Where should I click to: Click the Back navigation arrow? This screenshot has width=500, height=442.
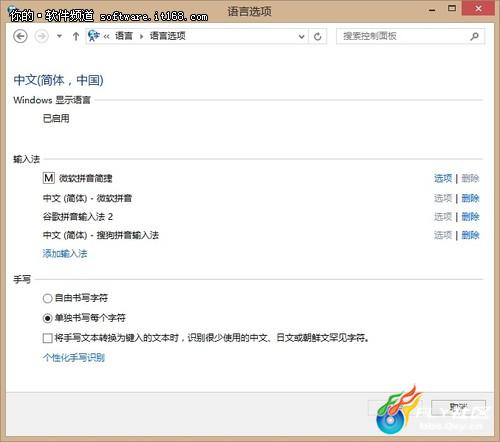pos(20,36)
